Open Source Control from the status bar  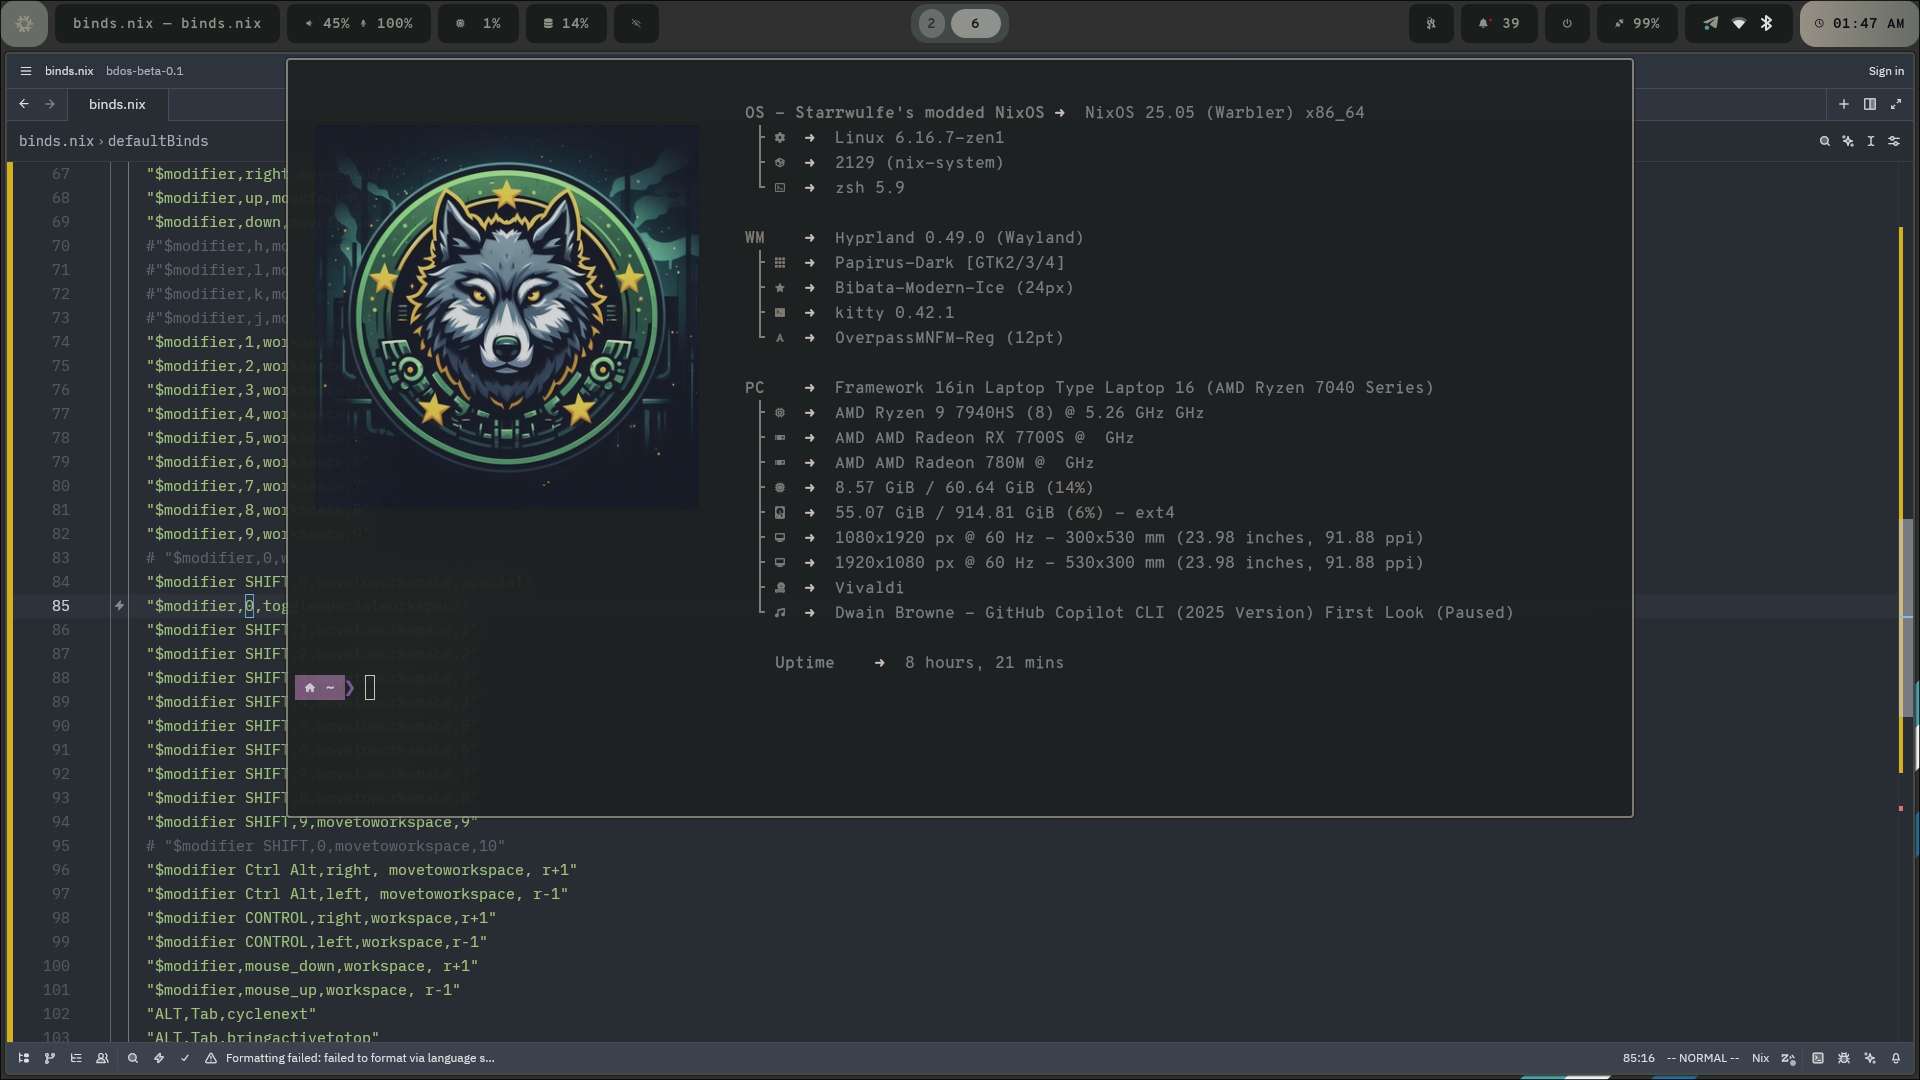coord(49,1058)
